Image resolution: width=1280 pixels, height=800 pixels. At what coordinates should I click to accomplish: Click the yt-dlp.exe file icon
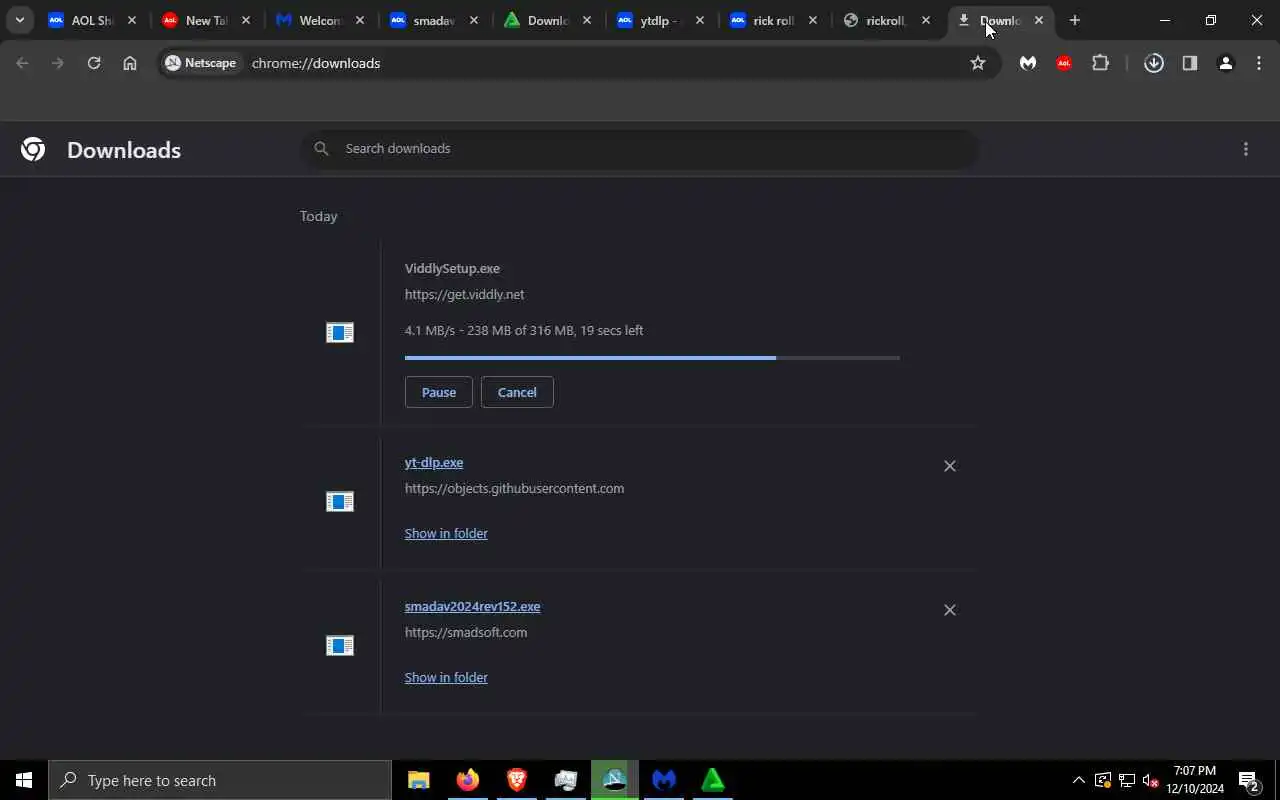340,502
